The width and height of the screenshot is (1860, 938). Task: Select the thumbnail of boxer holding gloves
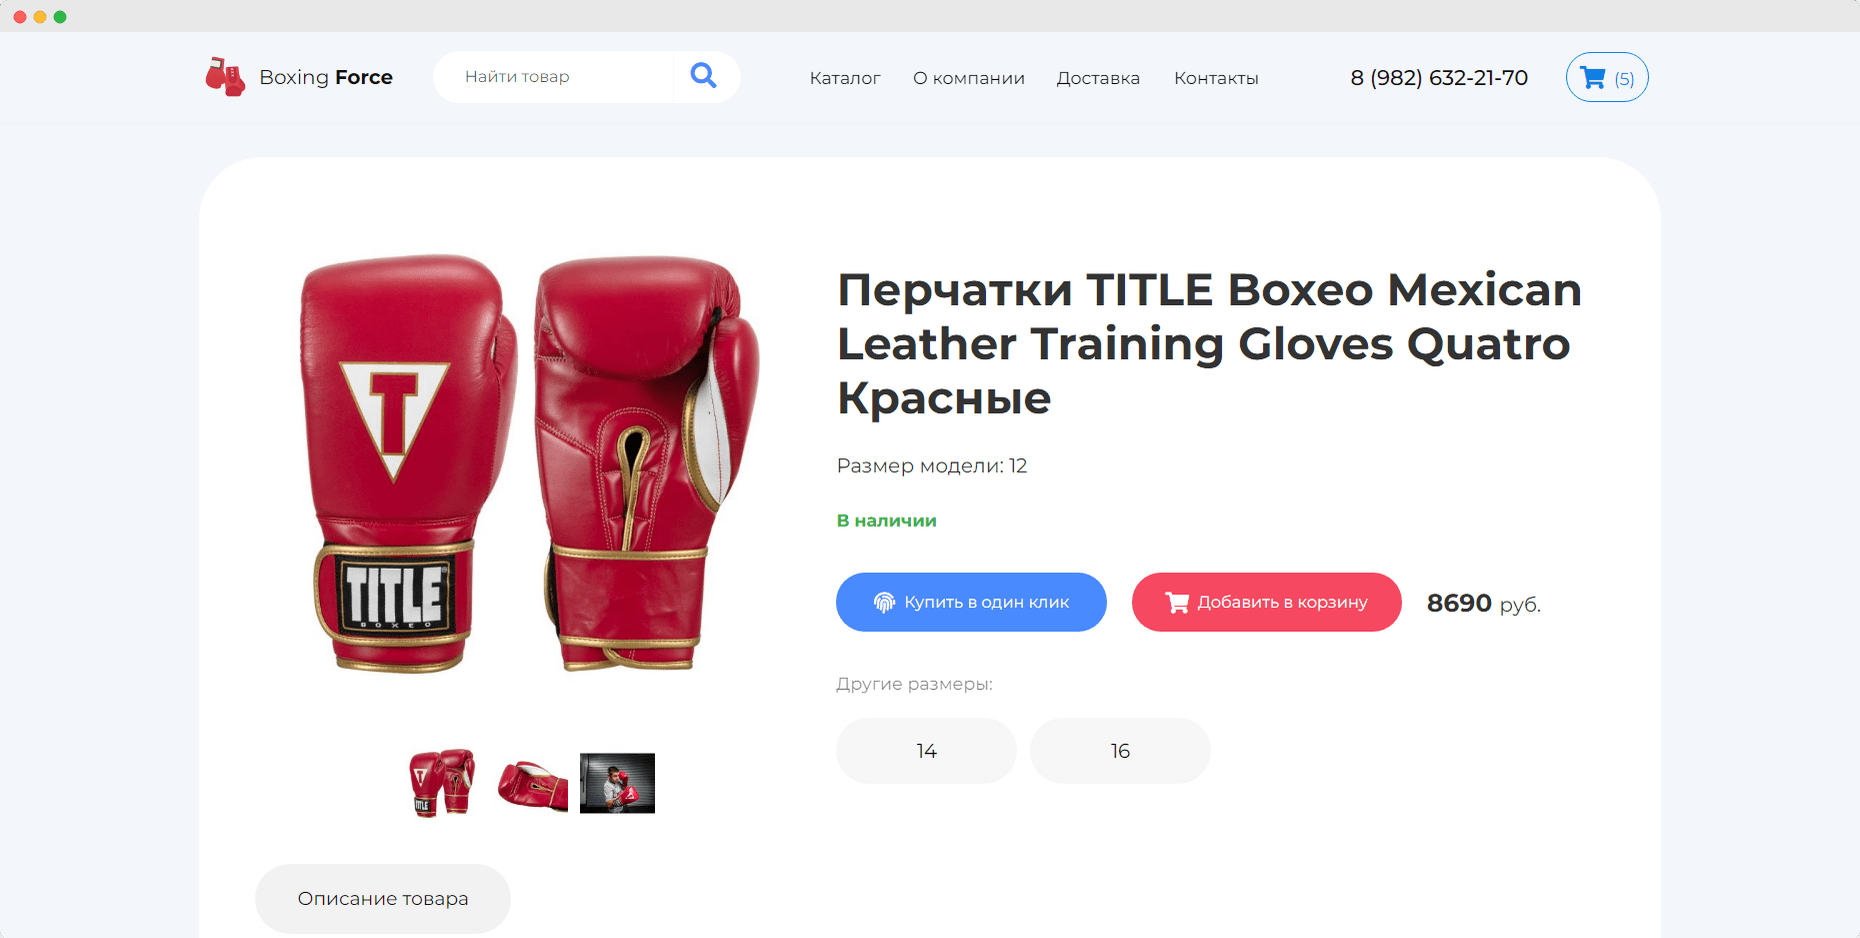(x=617, y=783)
